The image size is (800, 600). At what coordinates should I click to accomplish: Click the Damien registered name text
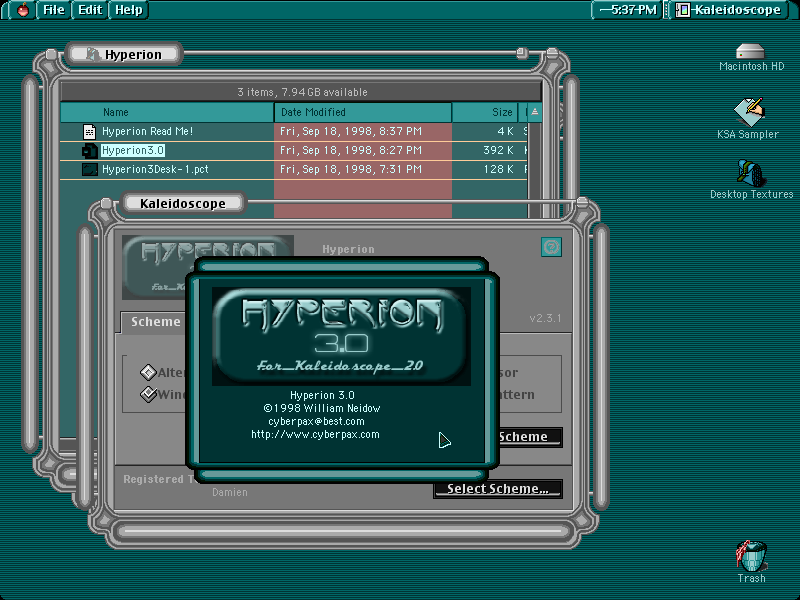(230, 492)
